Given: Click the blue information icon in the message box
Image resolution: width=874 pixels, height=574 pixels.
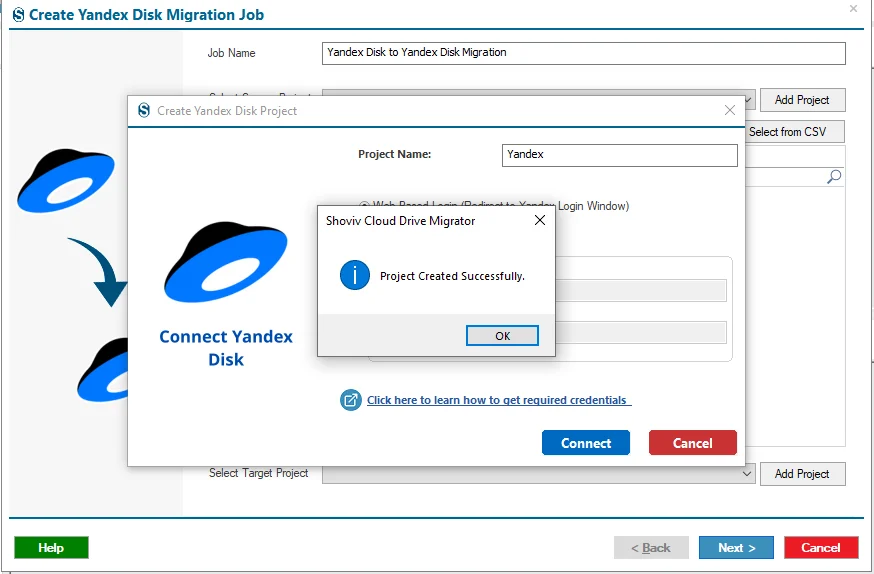Looking at the screenshot, I should [355, 275].
